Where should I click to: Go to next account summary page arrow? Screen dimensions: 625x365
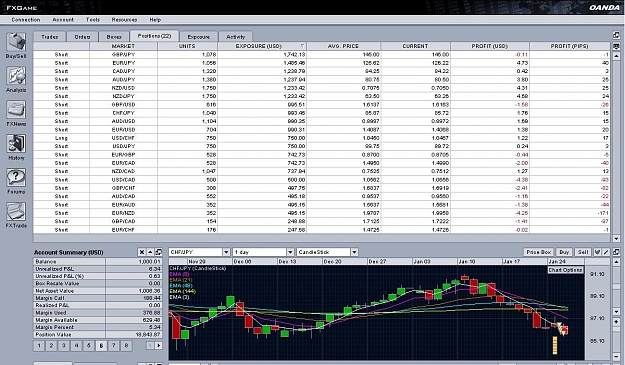coord(159,345)
